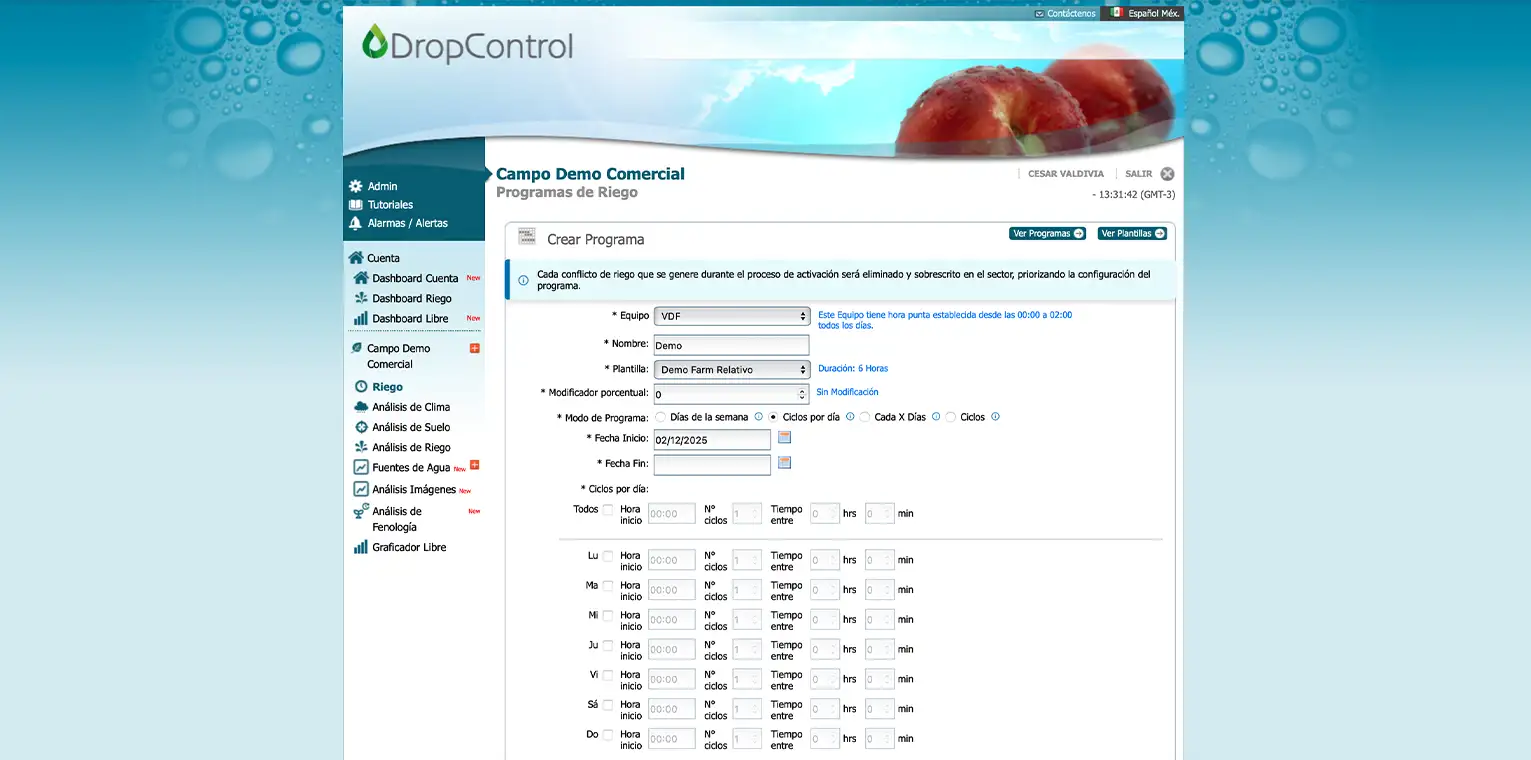Choose the Cada X Días program mode
Screen dimensions: 1531x760
coord(864,417)
